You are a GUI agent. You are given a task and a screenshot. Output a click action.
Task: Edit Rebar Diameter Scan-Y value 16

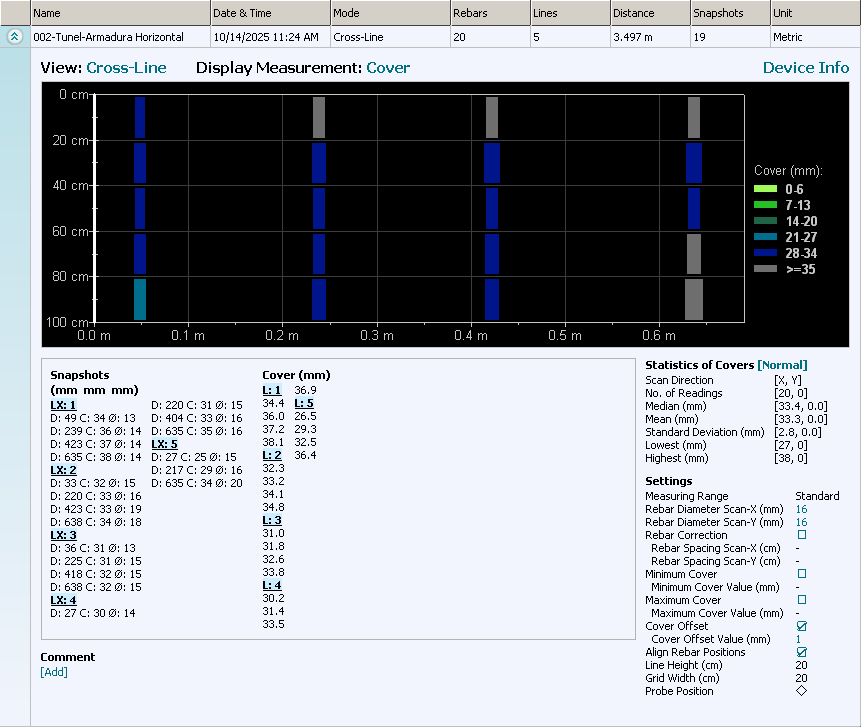[801, 522]
